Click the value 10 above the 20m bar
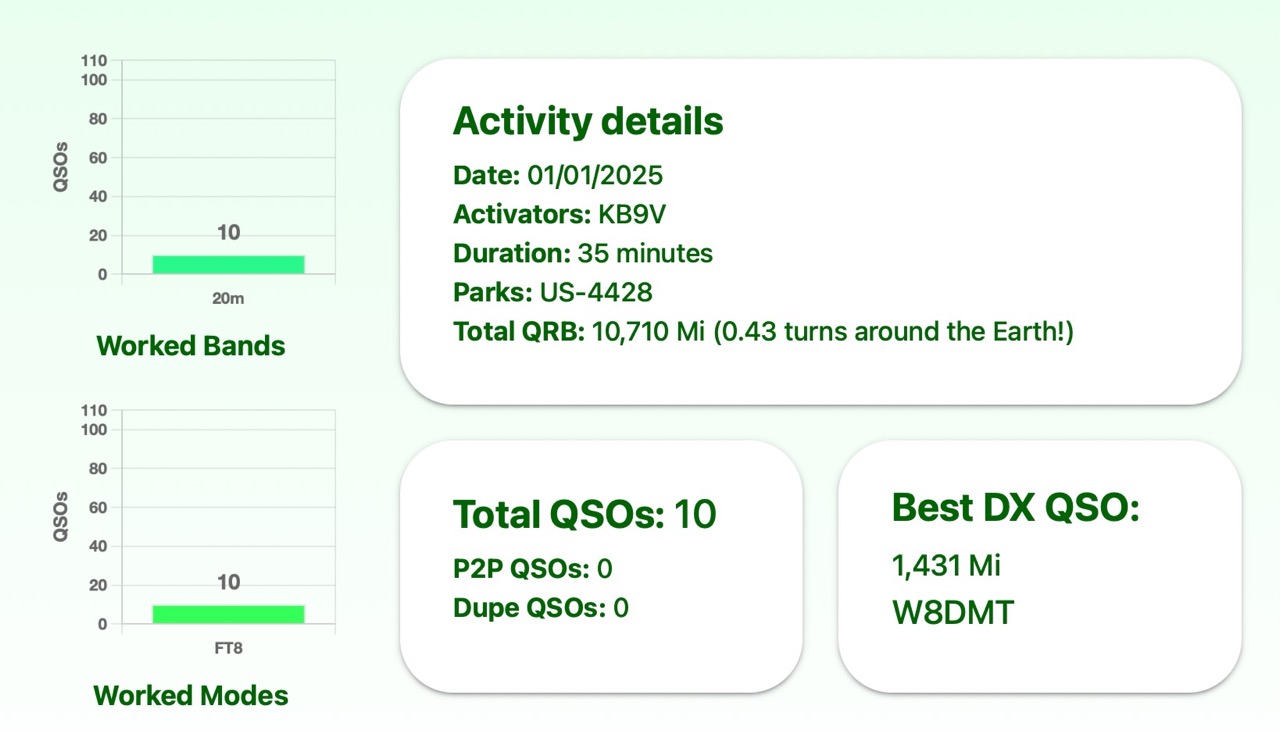 click(228, 232)
